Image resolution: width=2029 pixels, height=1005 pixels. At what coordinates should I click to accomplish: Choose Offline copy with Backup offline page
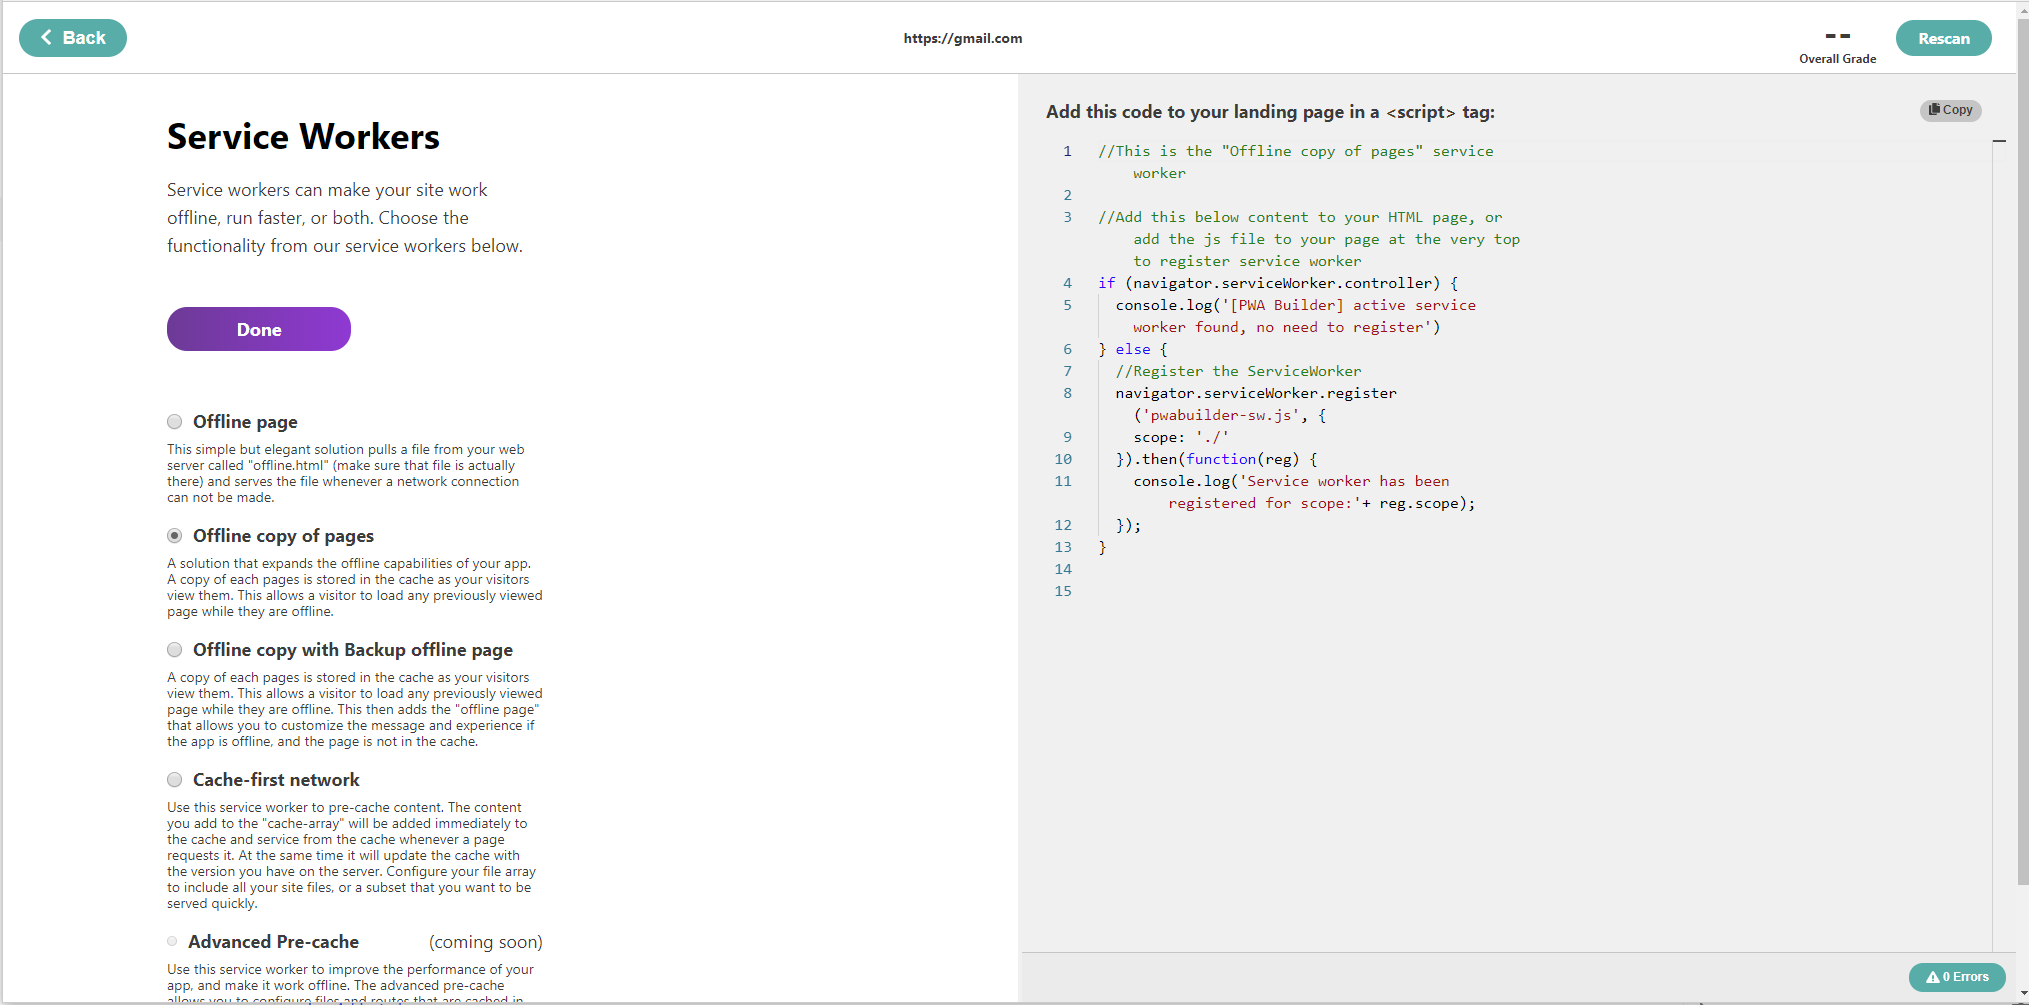pyautogui.click(x=175, y=650)
